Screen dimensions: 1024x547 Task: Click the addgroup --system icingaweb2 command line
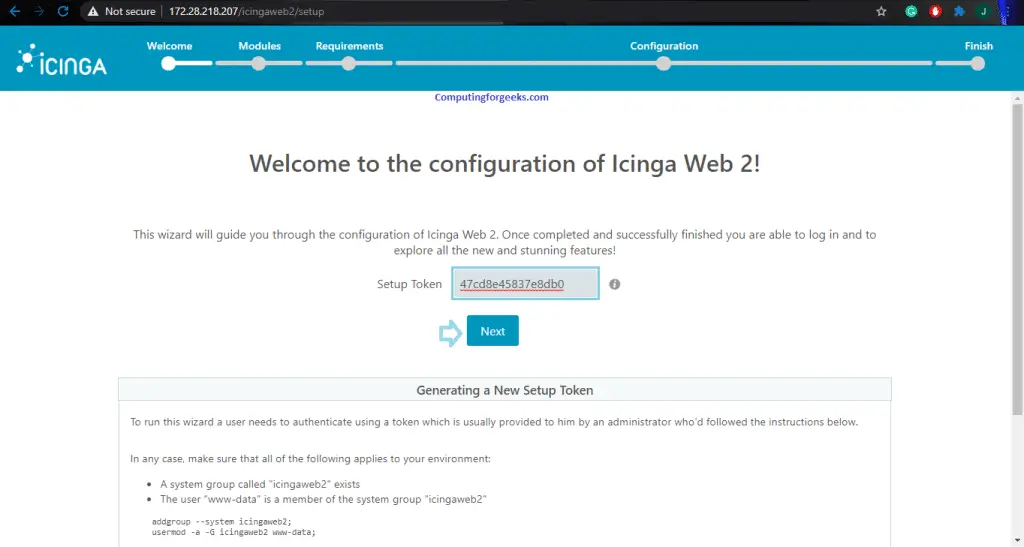pos(221,522)
